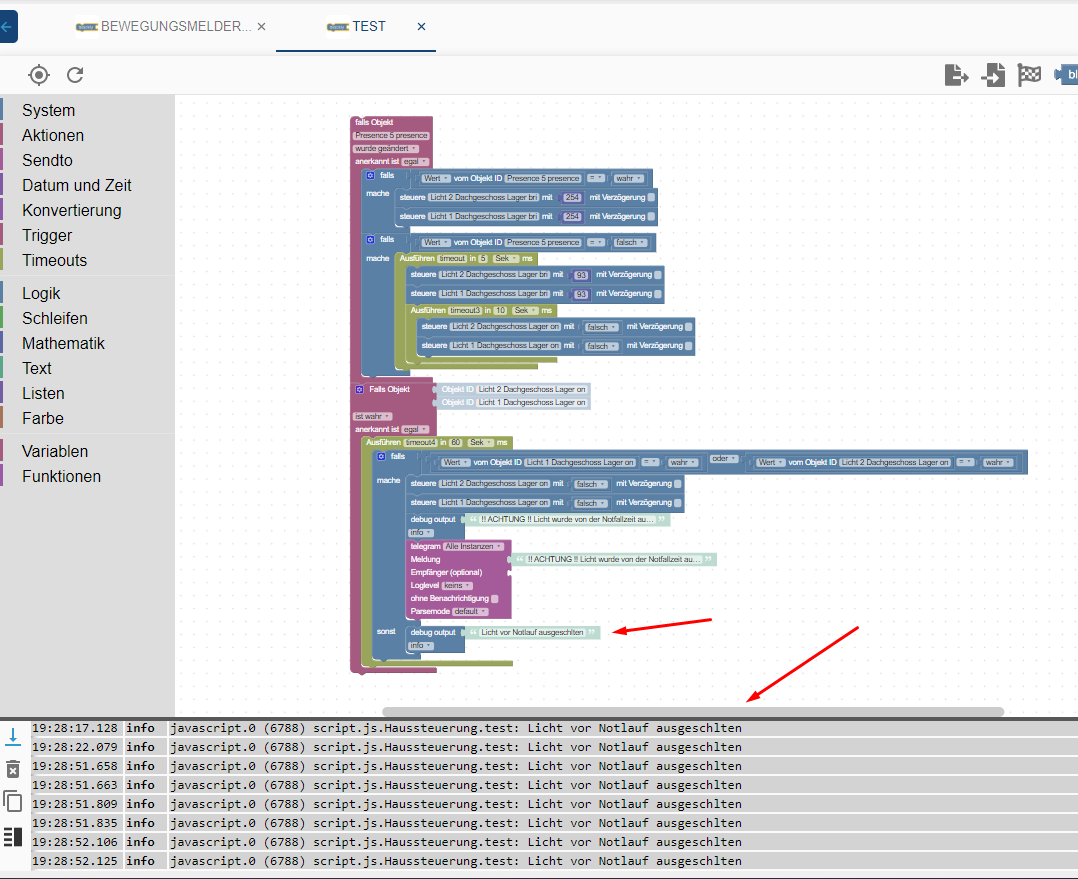Click the locate script target icon
This screenshot has width=1078, height=879.
coord(39,75)
